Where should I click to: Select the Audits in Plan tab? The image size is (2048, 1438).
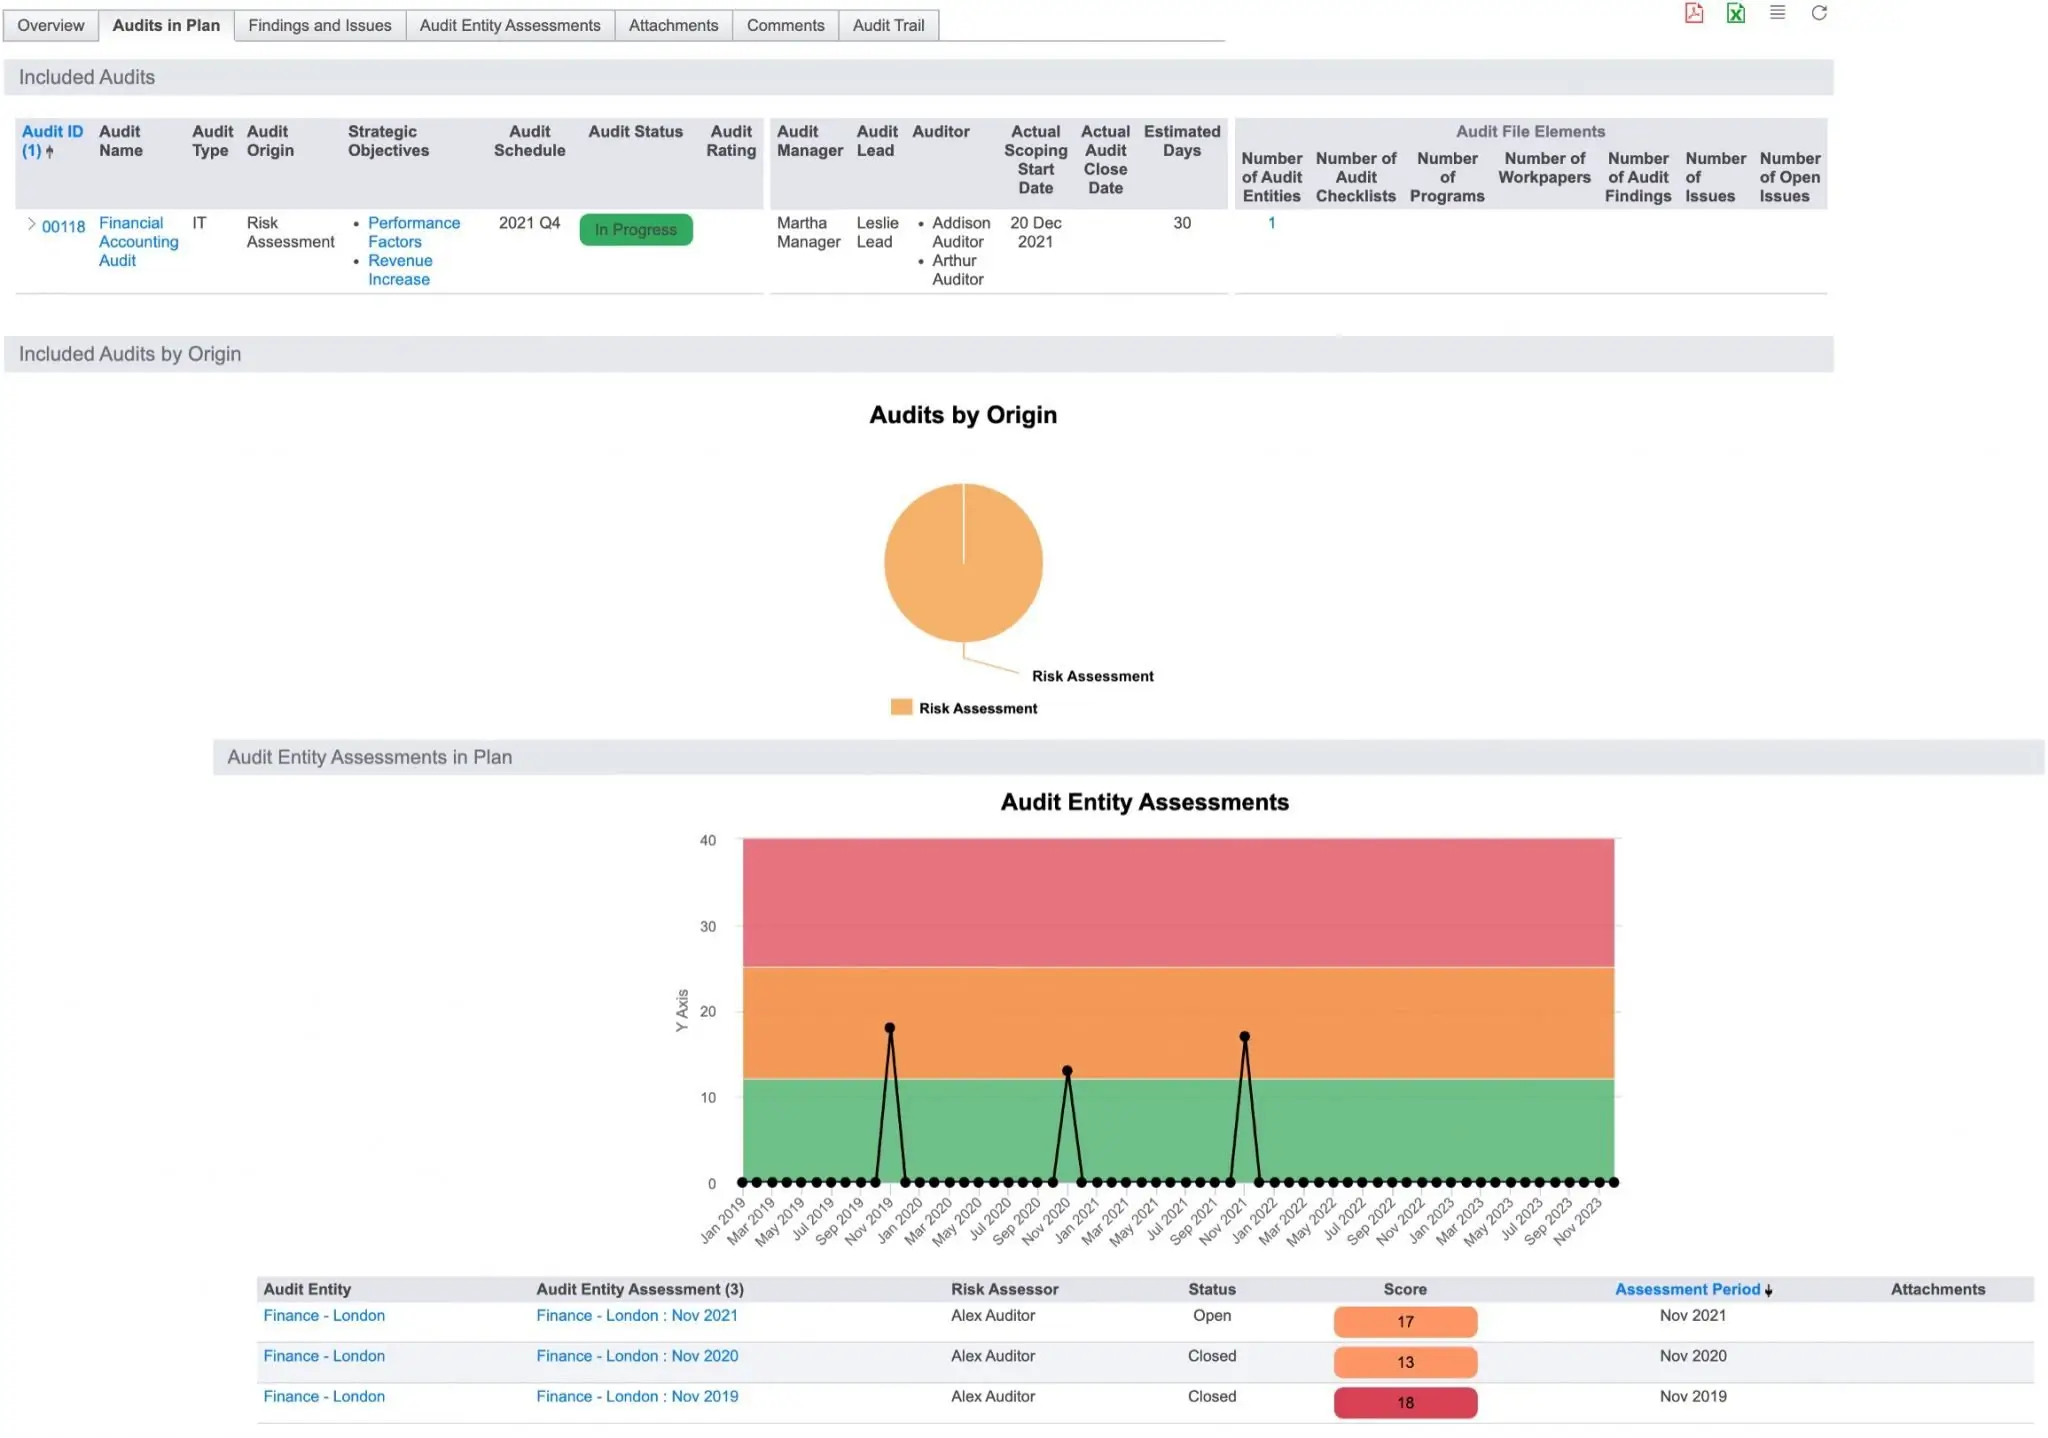166,26
